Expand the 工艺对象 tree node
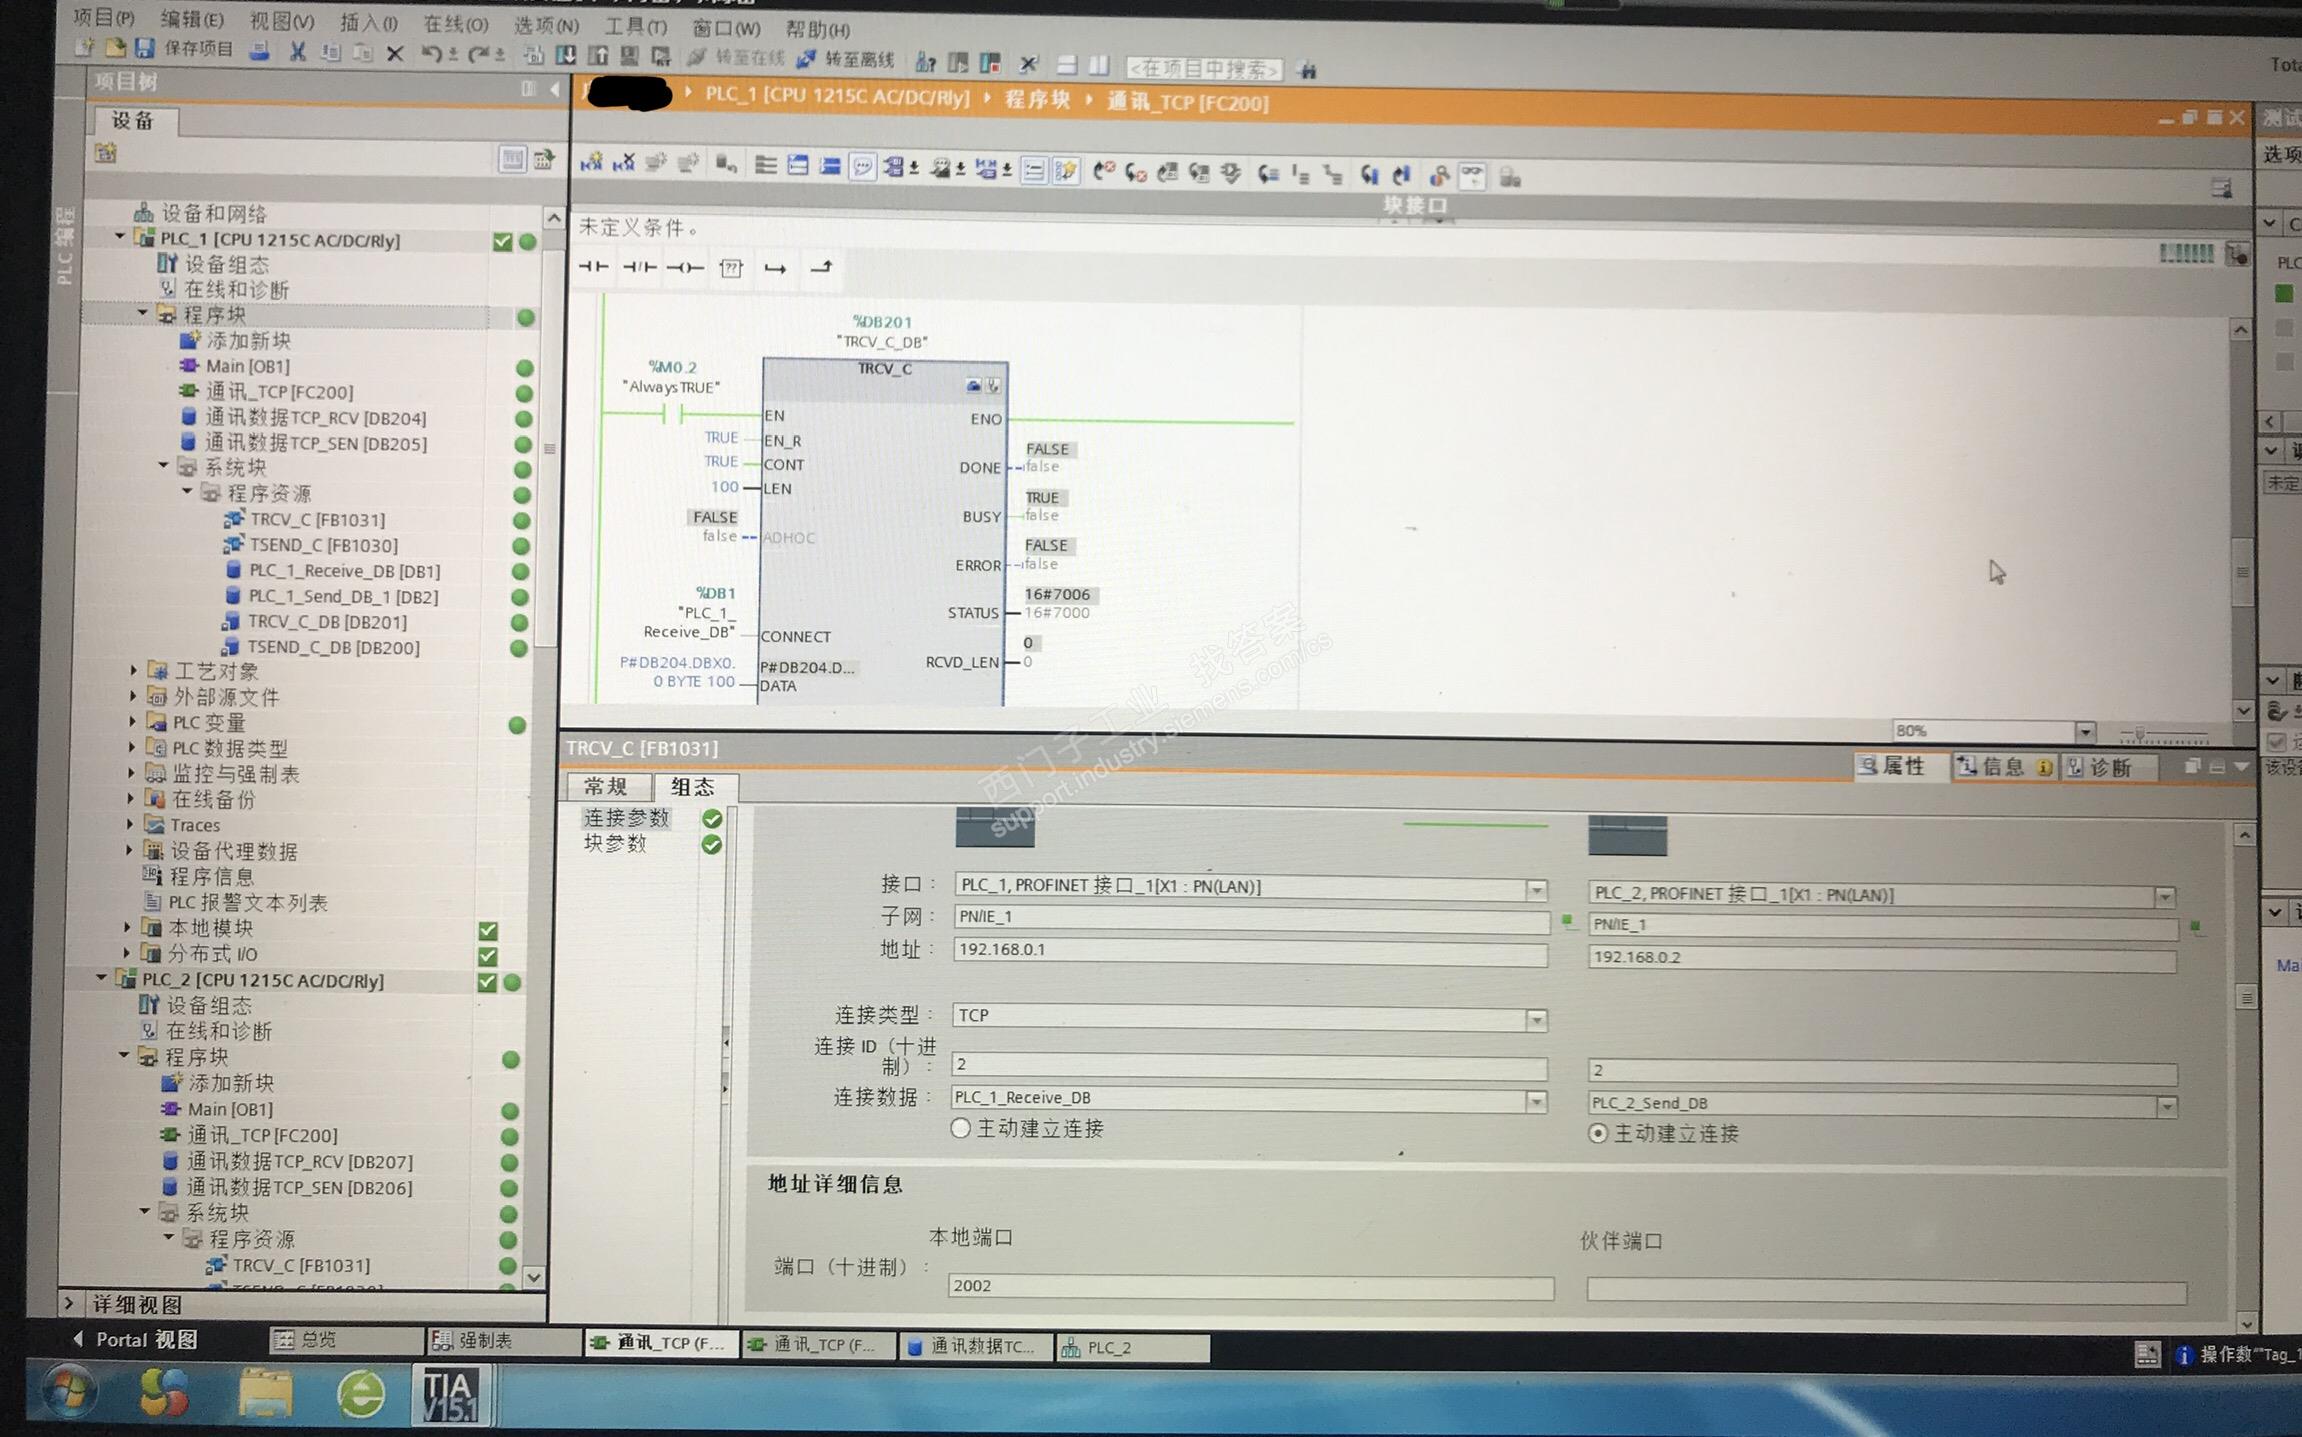The height and width of the screenshot is (1437, 2302). (133, 670)
